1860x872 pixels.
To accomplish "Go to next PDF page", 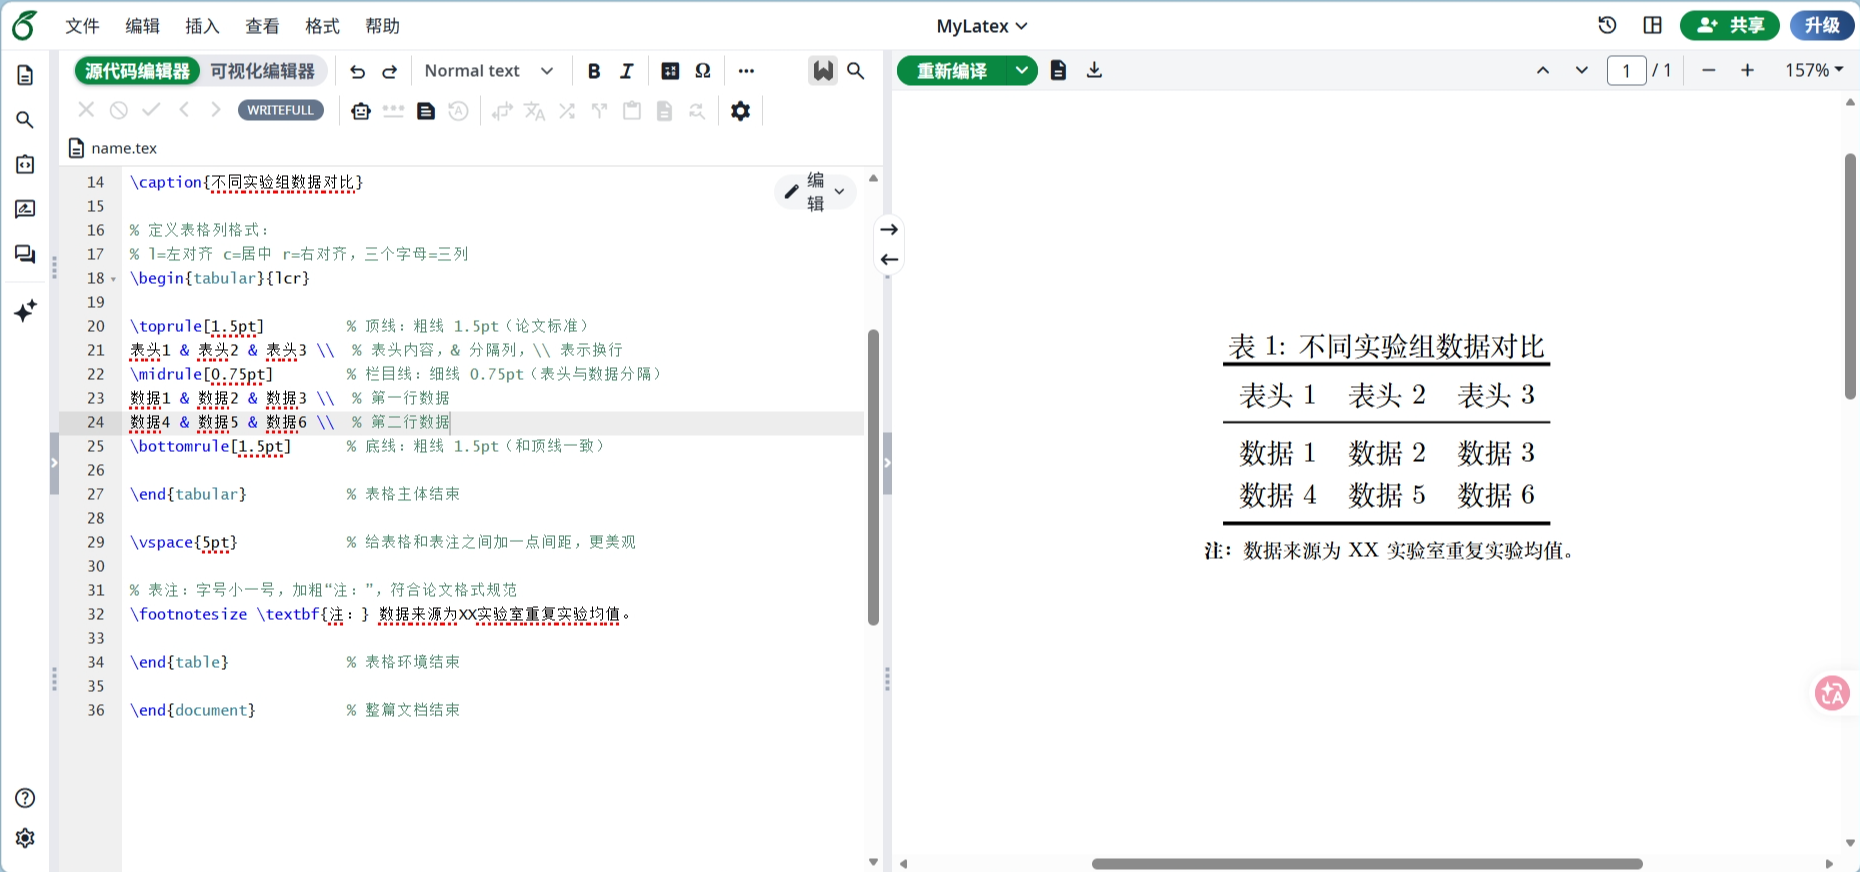I will click(x=1581, y=70).
